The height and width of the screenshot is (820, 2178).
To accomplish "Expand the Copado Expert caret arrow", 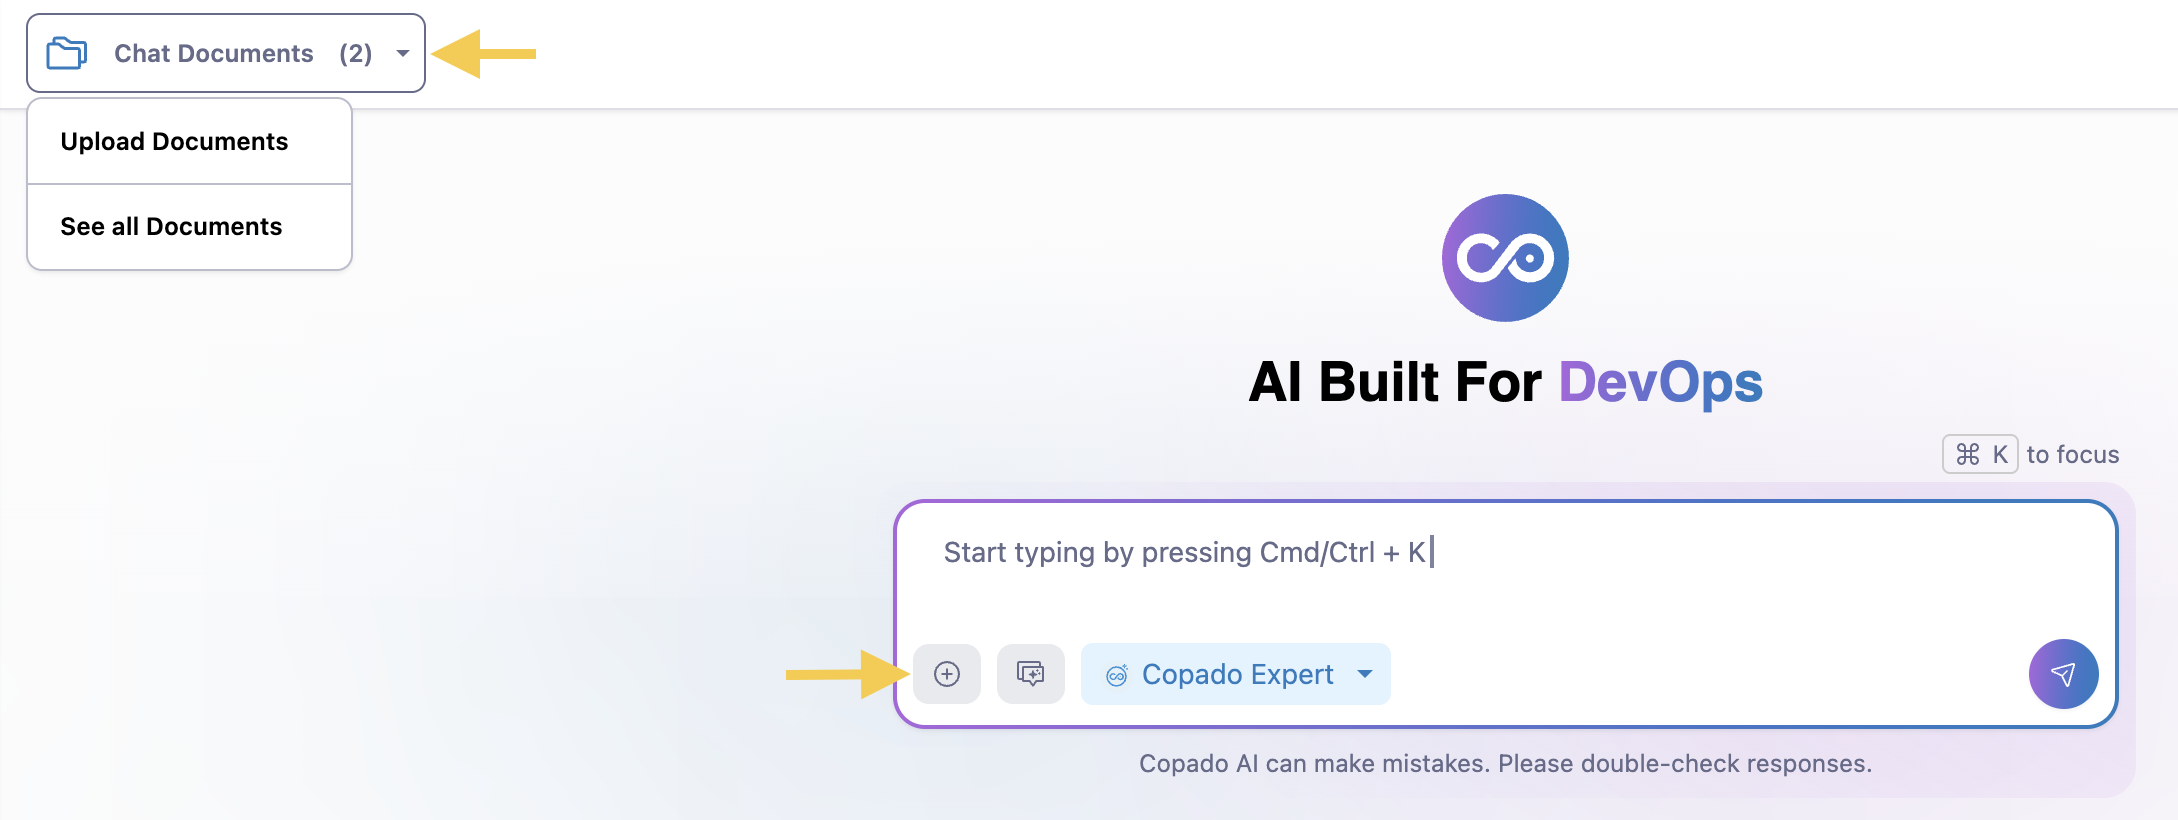I will (x=1365, y=674).
